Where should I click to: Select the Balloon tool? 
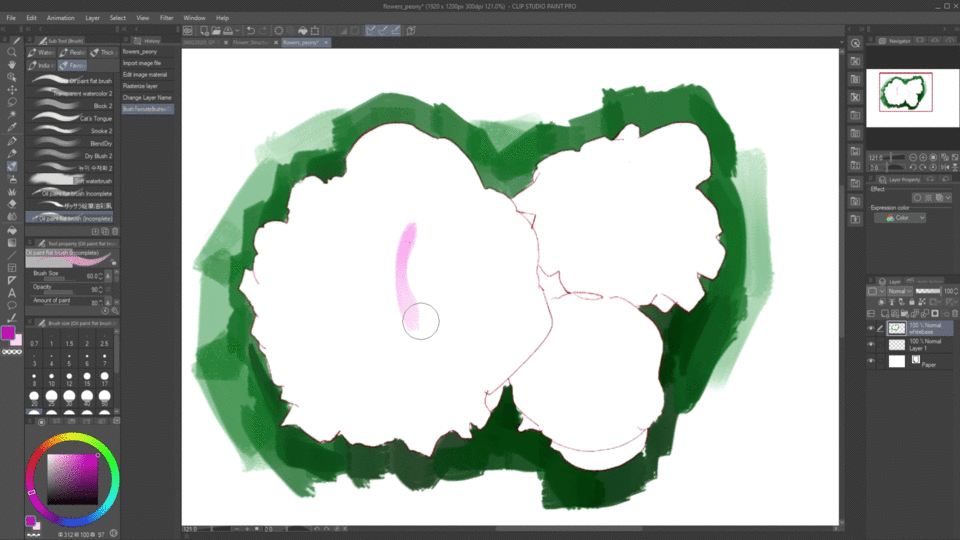click(12, 305)
